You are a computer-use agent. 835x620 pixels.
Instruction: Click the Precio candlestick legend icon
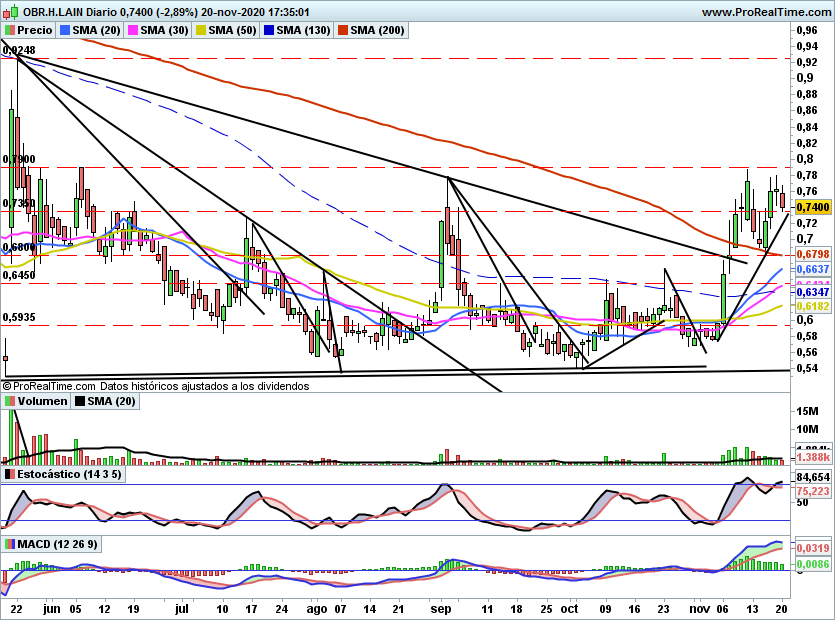pyautogui.click(x=10, y=30)
